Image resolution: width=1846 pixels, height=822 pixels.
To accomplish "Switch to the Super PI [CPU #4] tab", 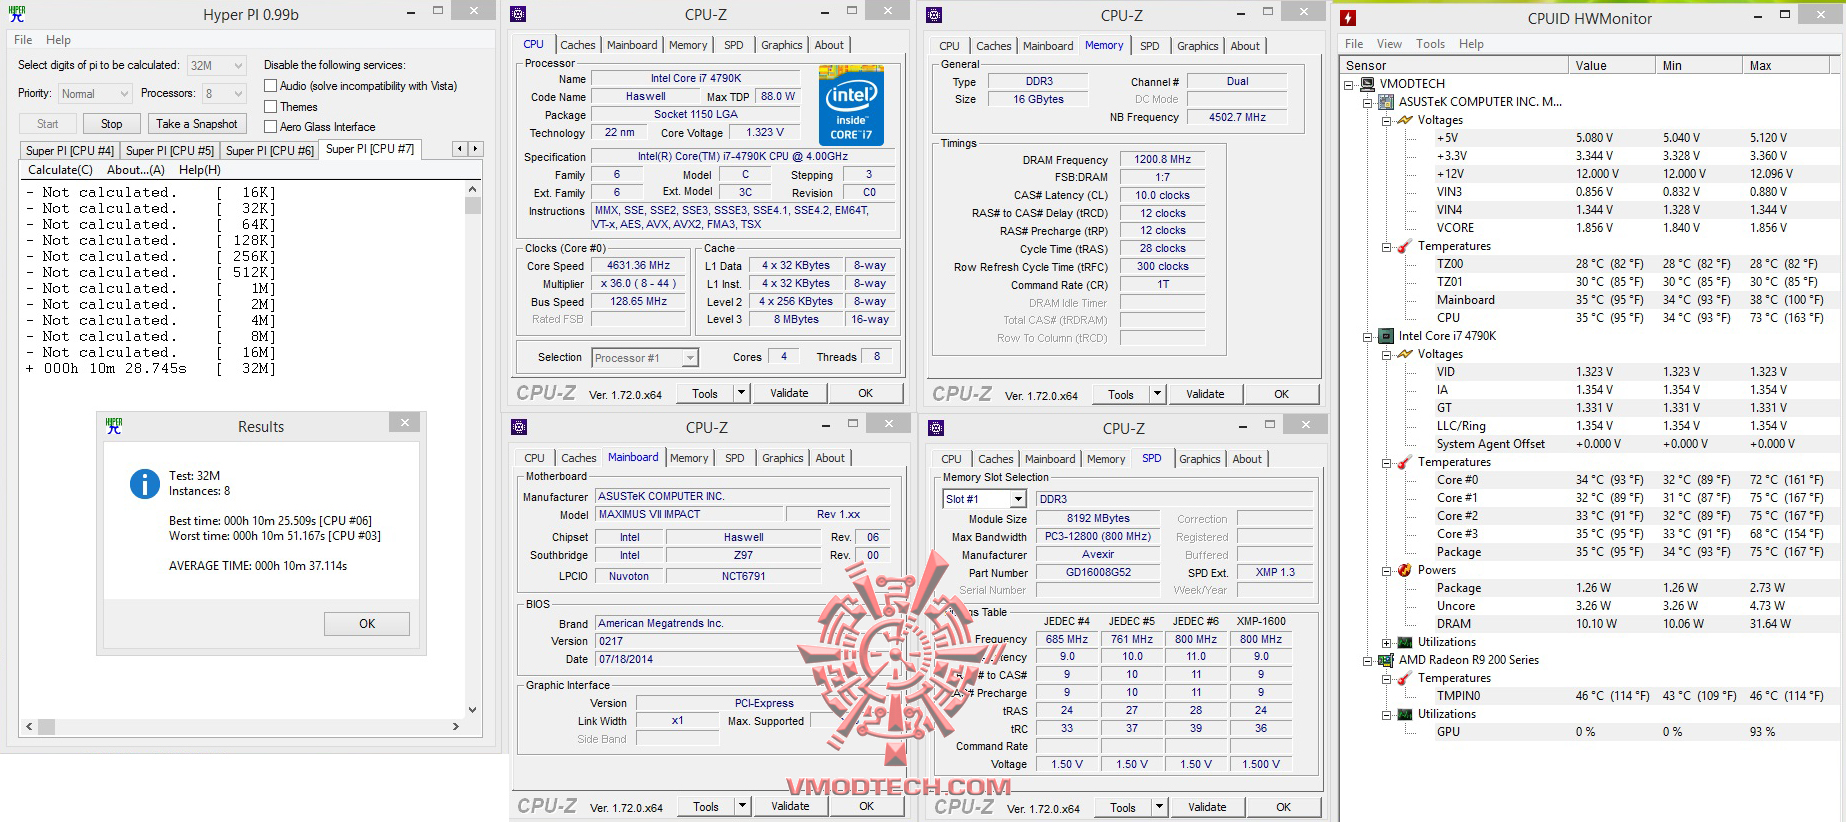I will 69,151.
